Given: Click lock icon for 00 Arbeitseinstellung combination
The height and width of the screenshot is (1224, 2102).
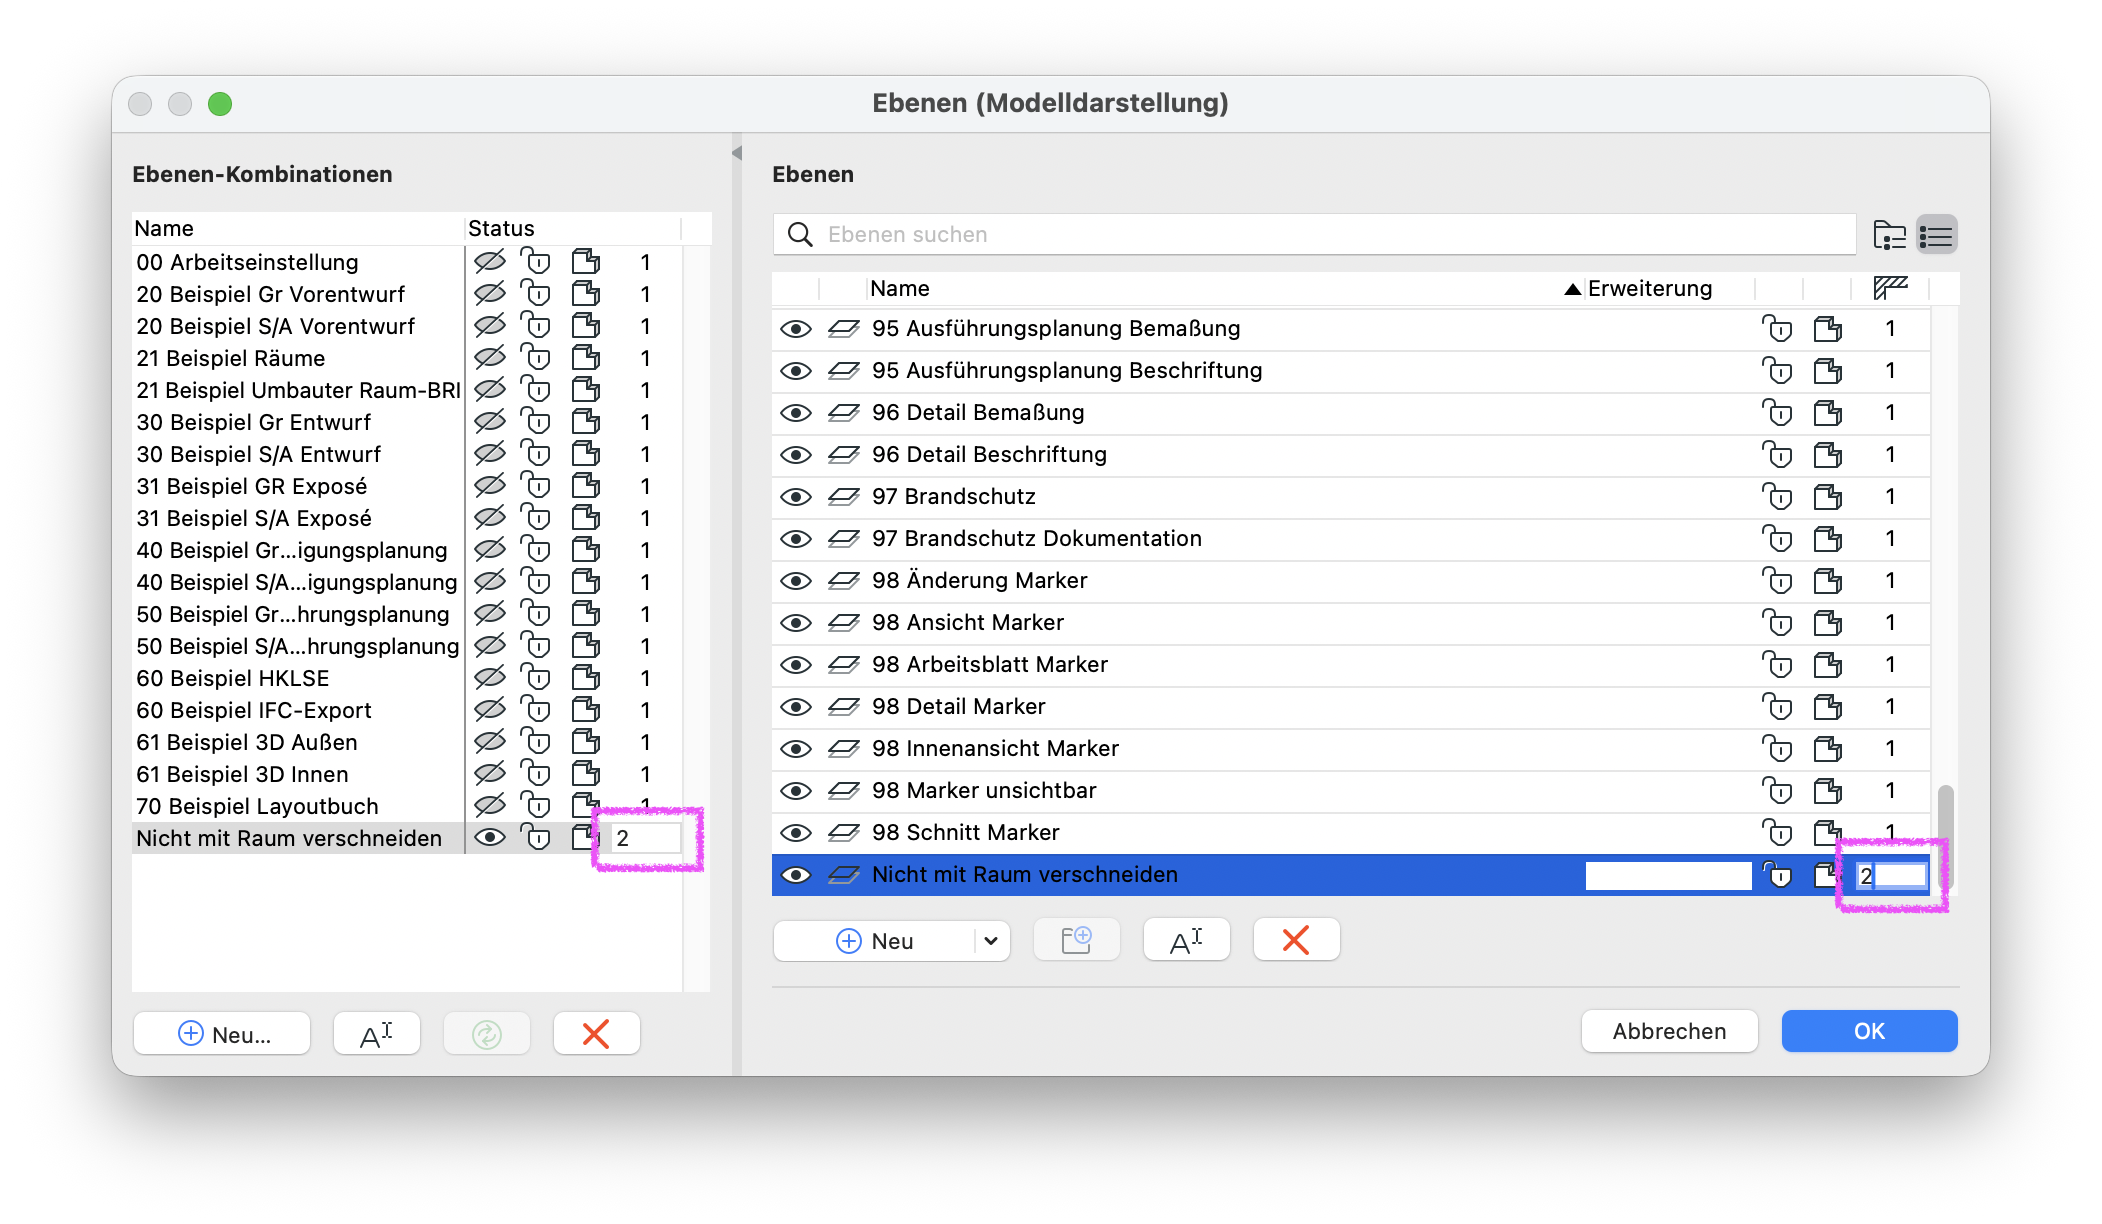Looking at the screenshot, I should coord(537,262).
